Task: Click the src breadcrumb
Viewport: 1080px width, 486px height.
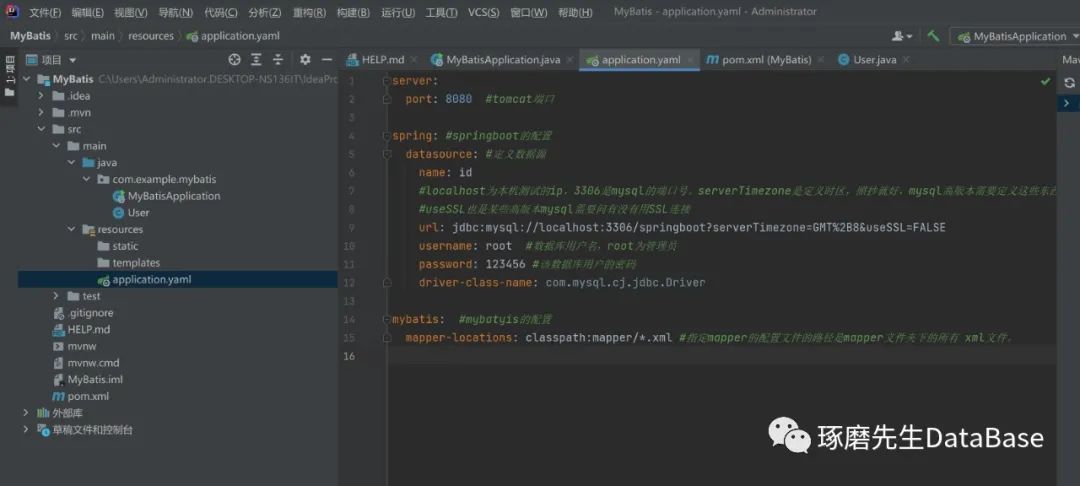Action: (72, 36)
